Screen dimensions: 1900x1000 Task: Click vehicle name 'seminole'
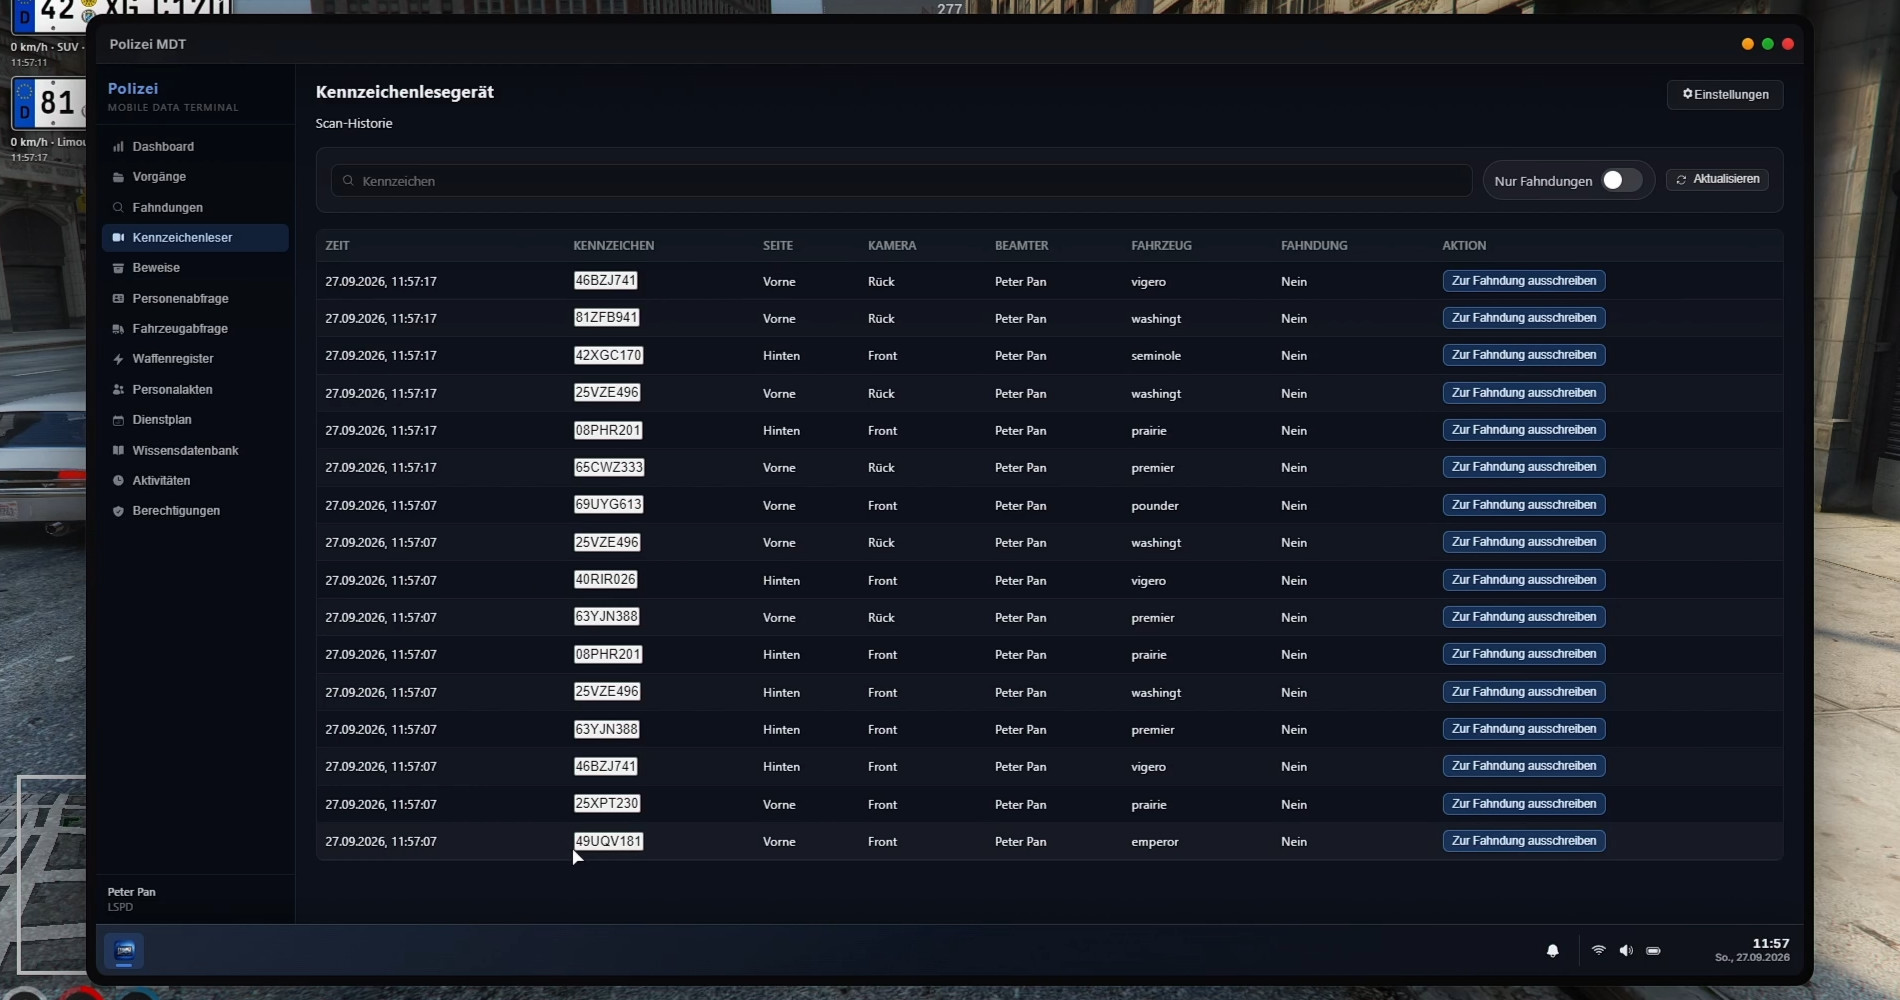tap(1156, 356)
